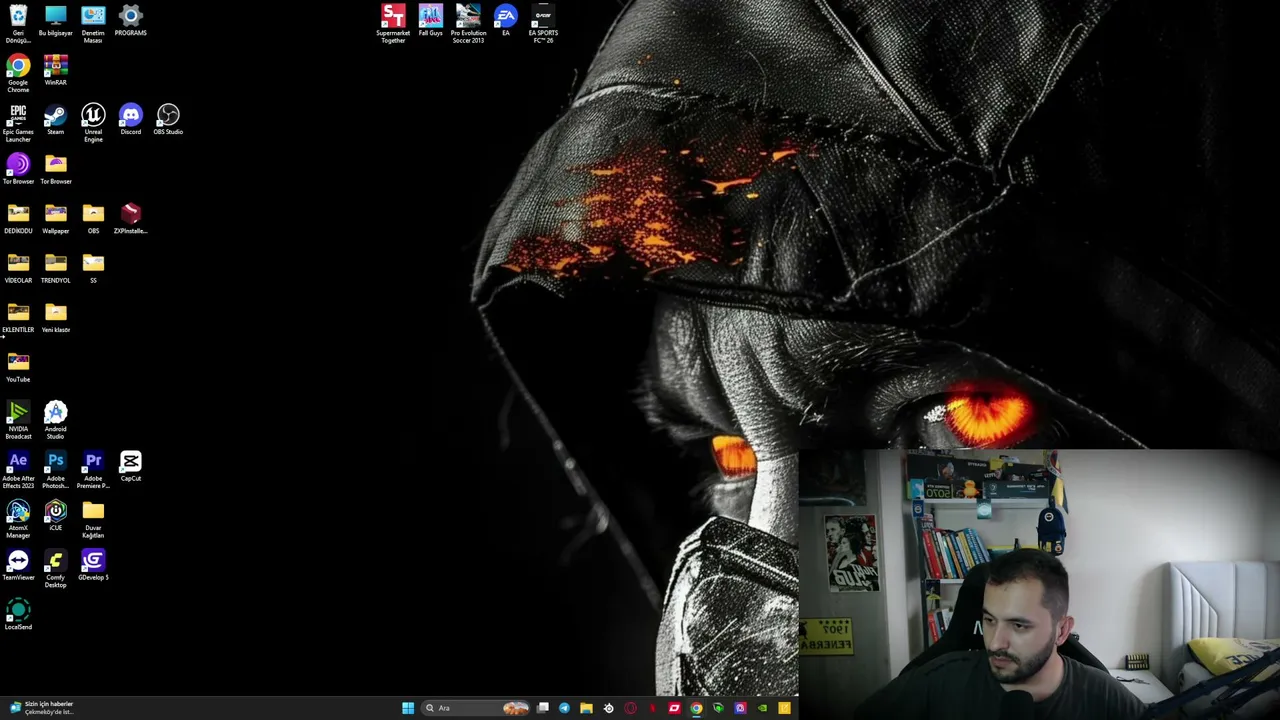The image size is (1280, 720).
Task: Open the Bu bilgisayar desktop icon
Action: pyautogui.click(x=56, y=21)
